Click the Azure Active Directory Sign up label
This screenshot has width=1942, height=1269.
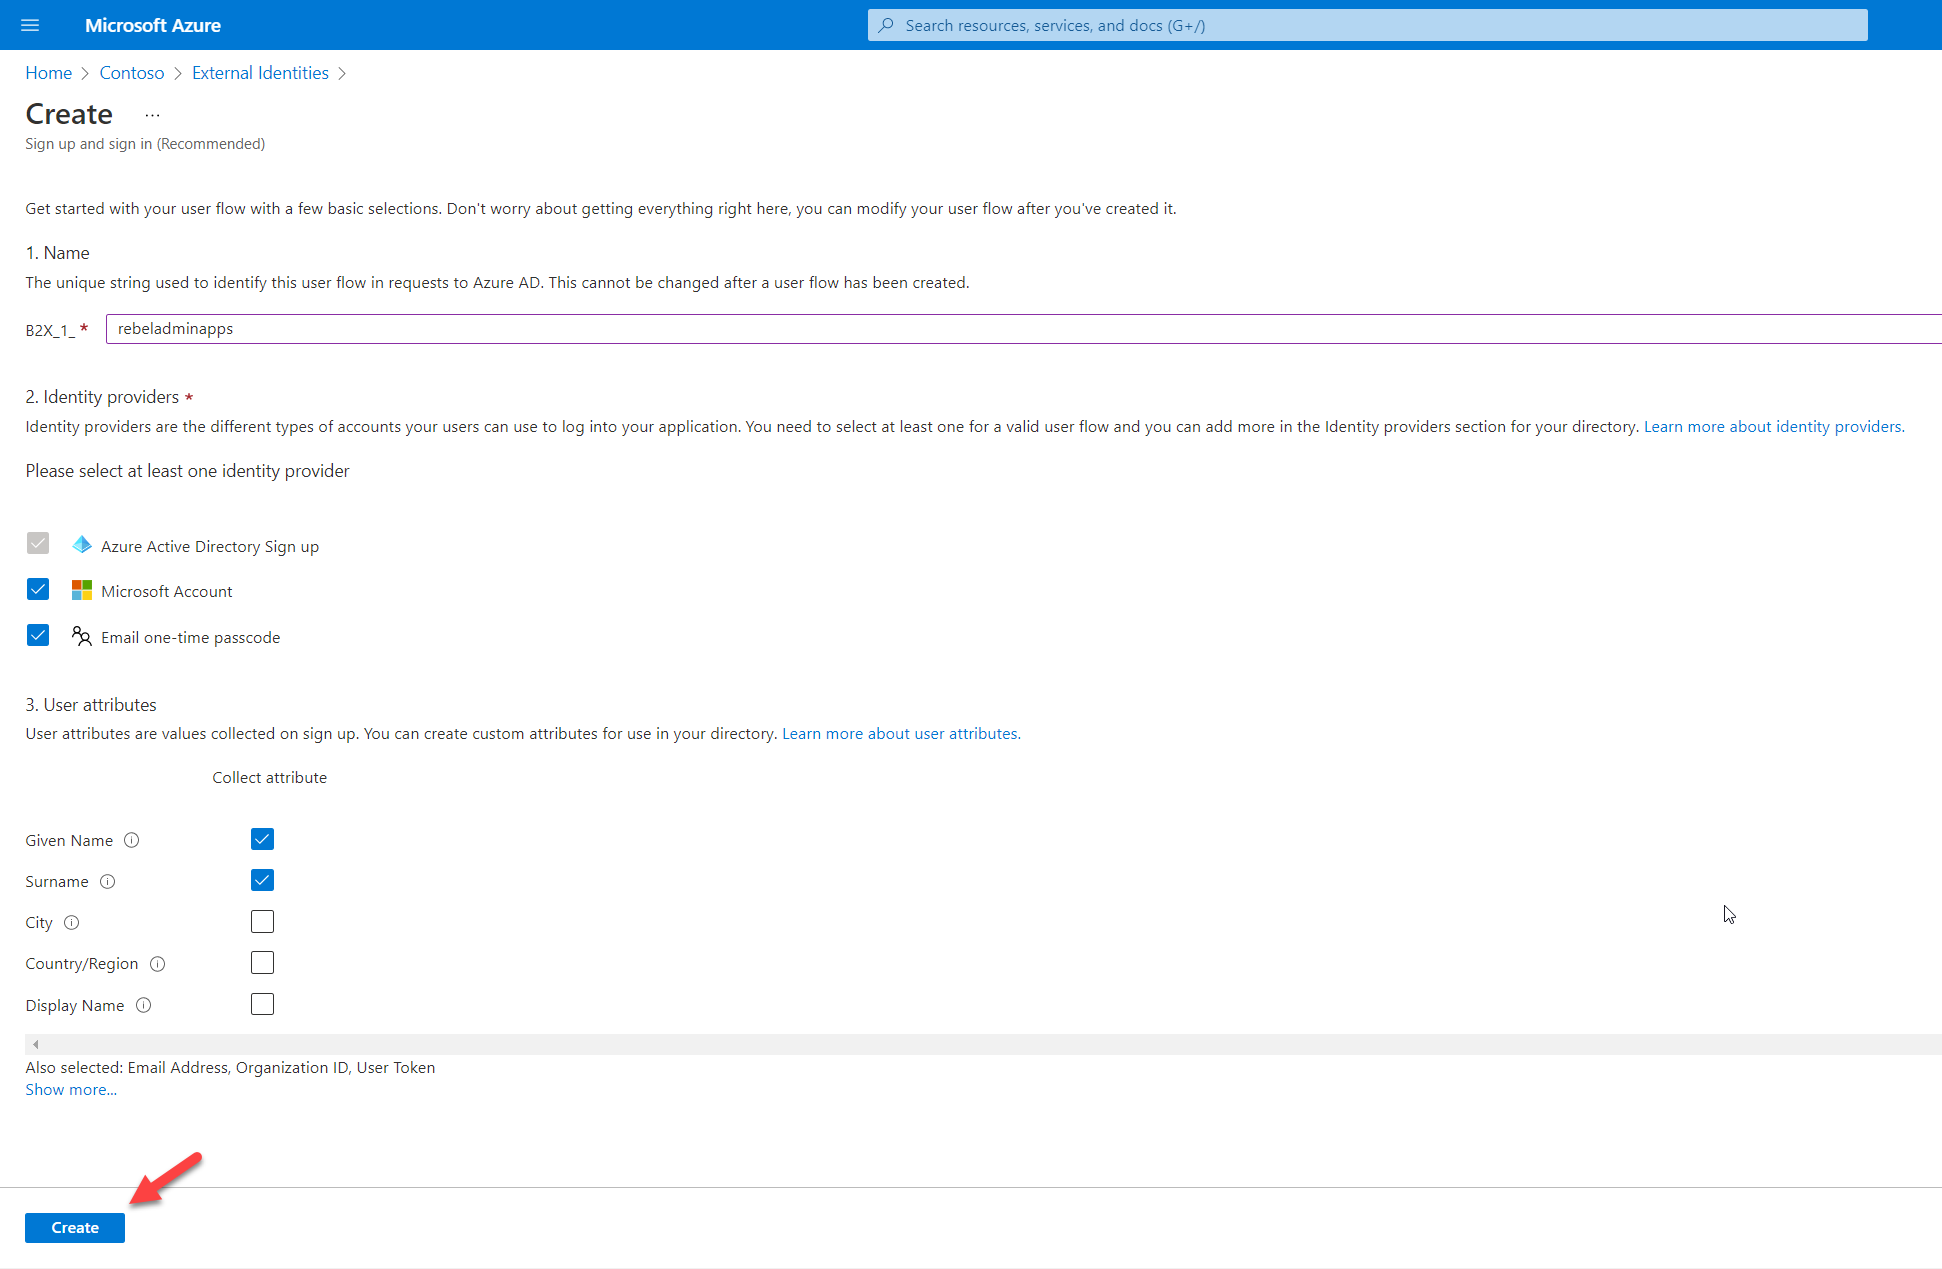[210, 547]
